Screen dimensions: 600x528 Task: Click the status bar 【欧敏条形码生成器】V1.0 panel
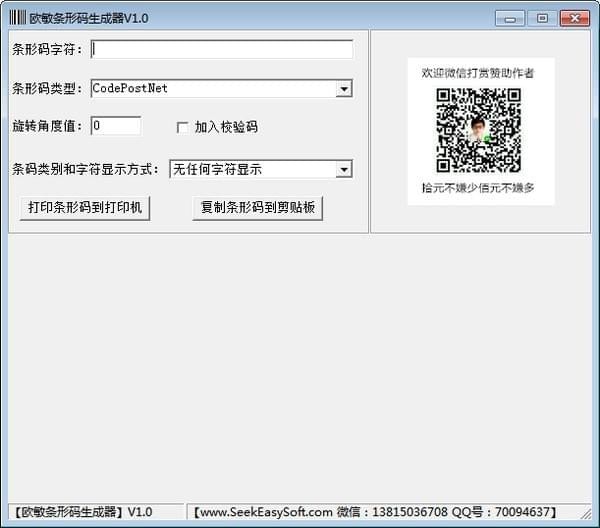(84, 512)
